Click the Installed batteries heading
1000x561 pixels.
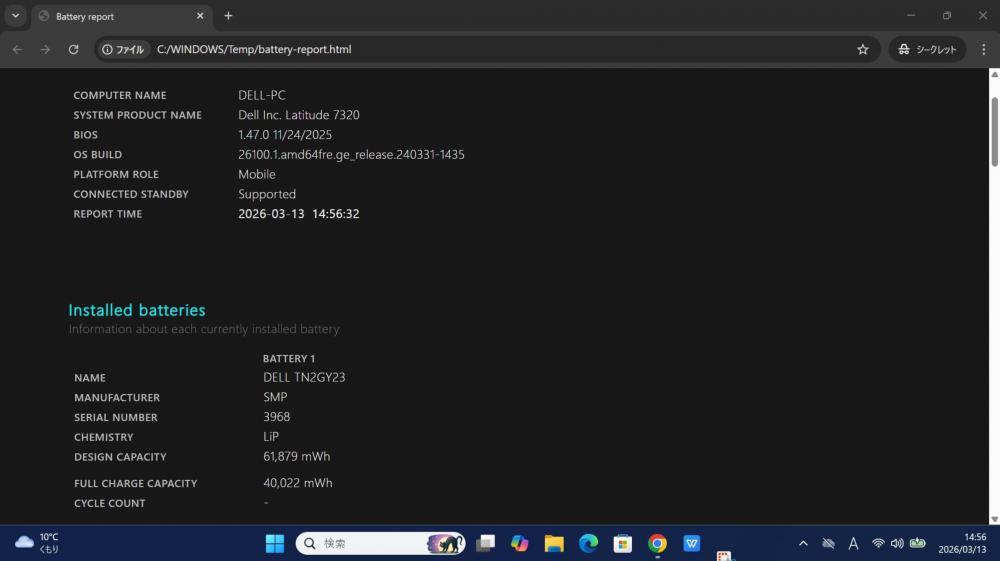[137, 310]
